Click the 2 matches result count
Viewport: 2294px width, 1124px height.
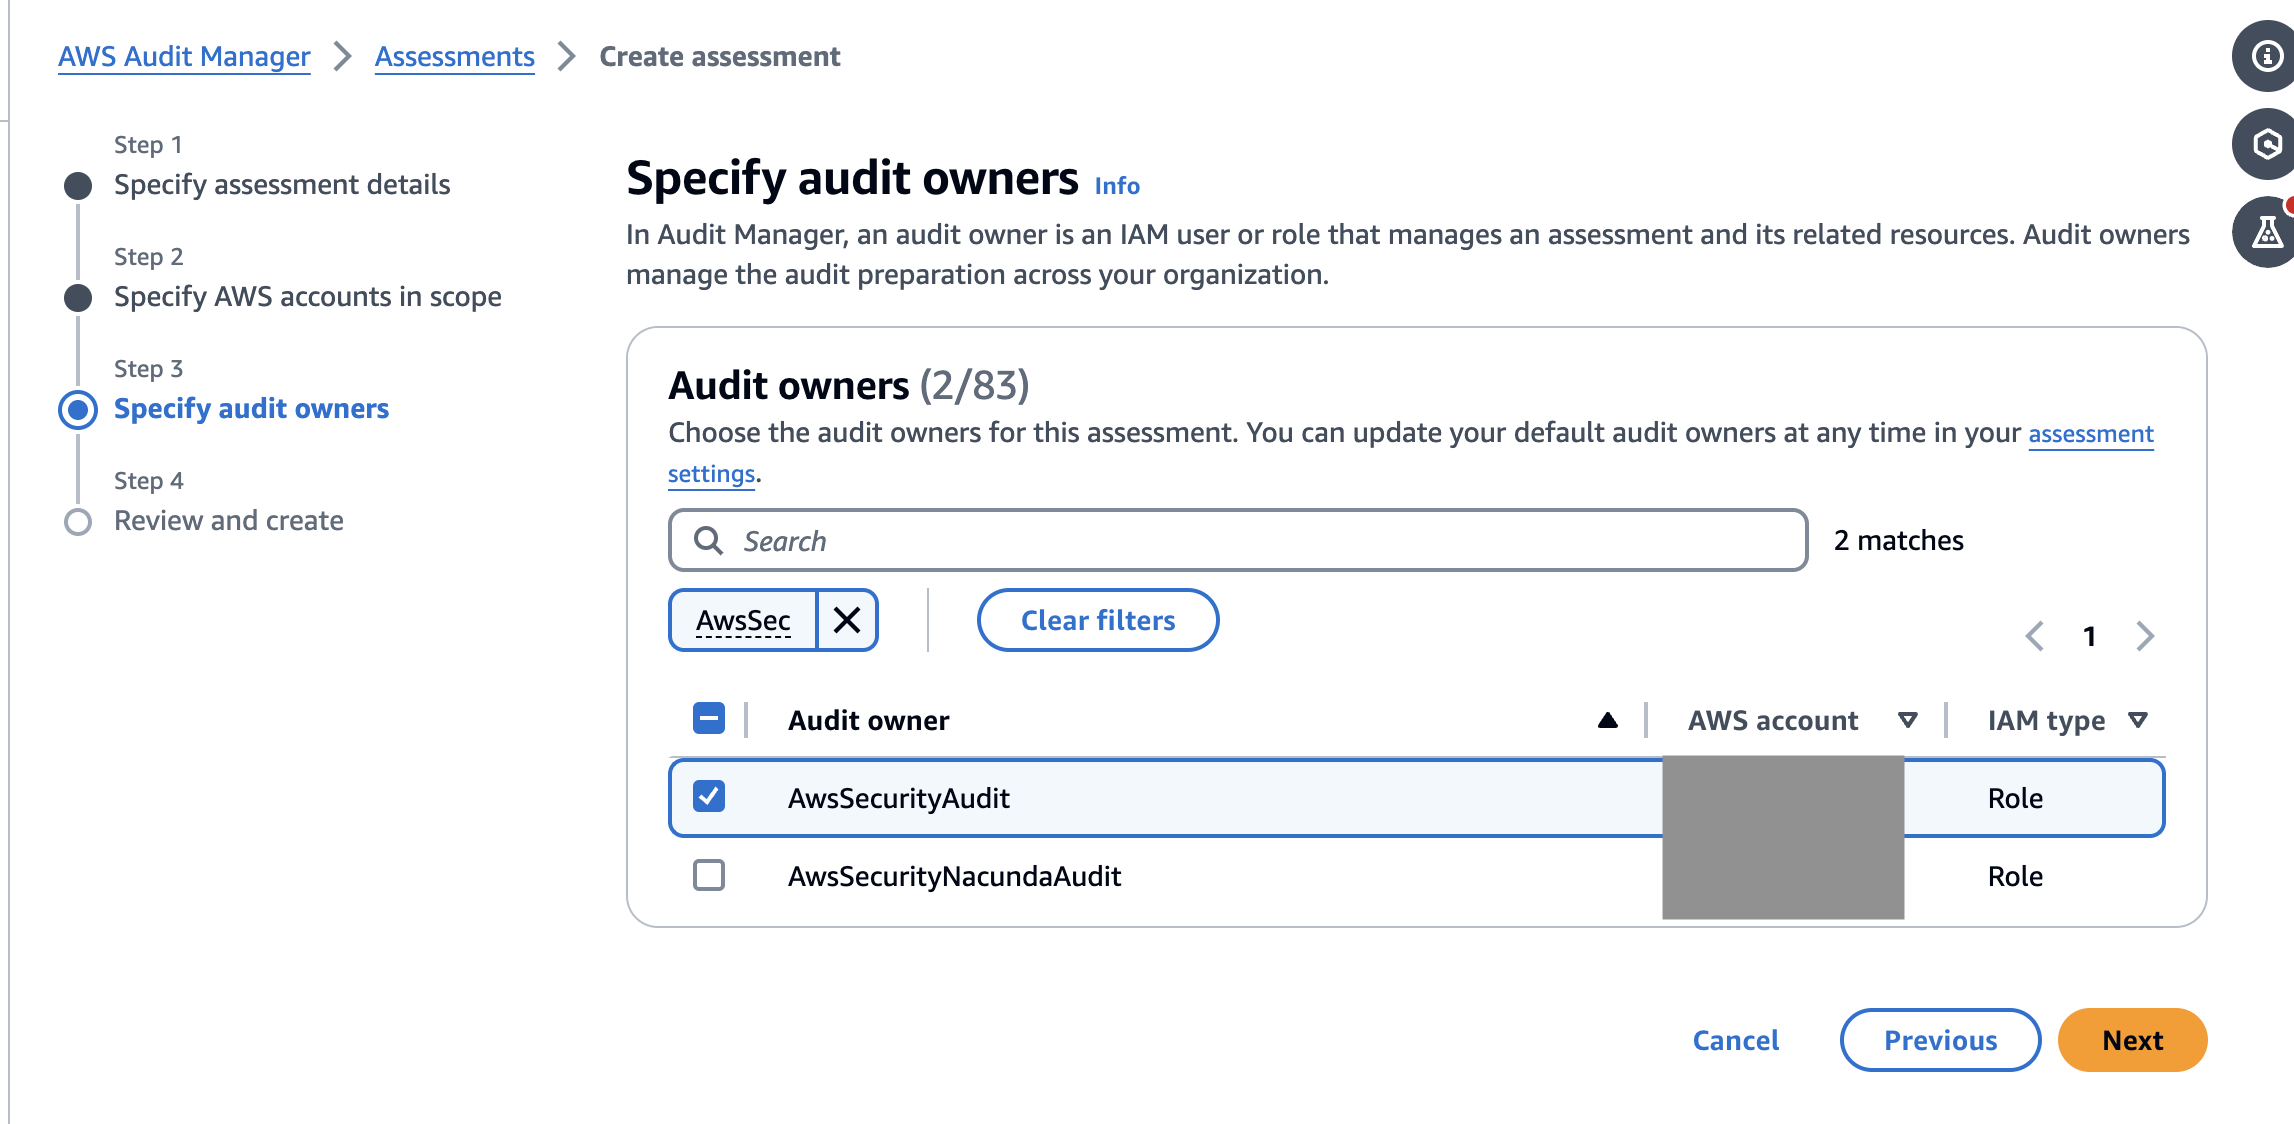click(x=1898, y=541)
